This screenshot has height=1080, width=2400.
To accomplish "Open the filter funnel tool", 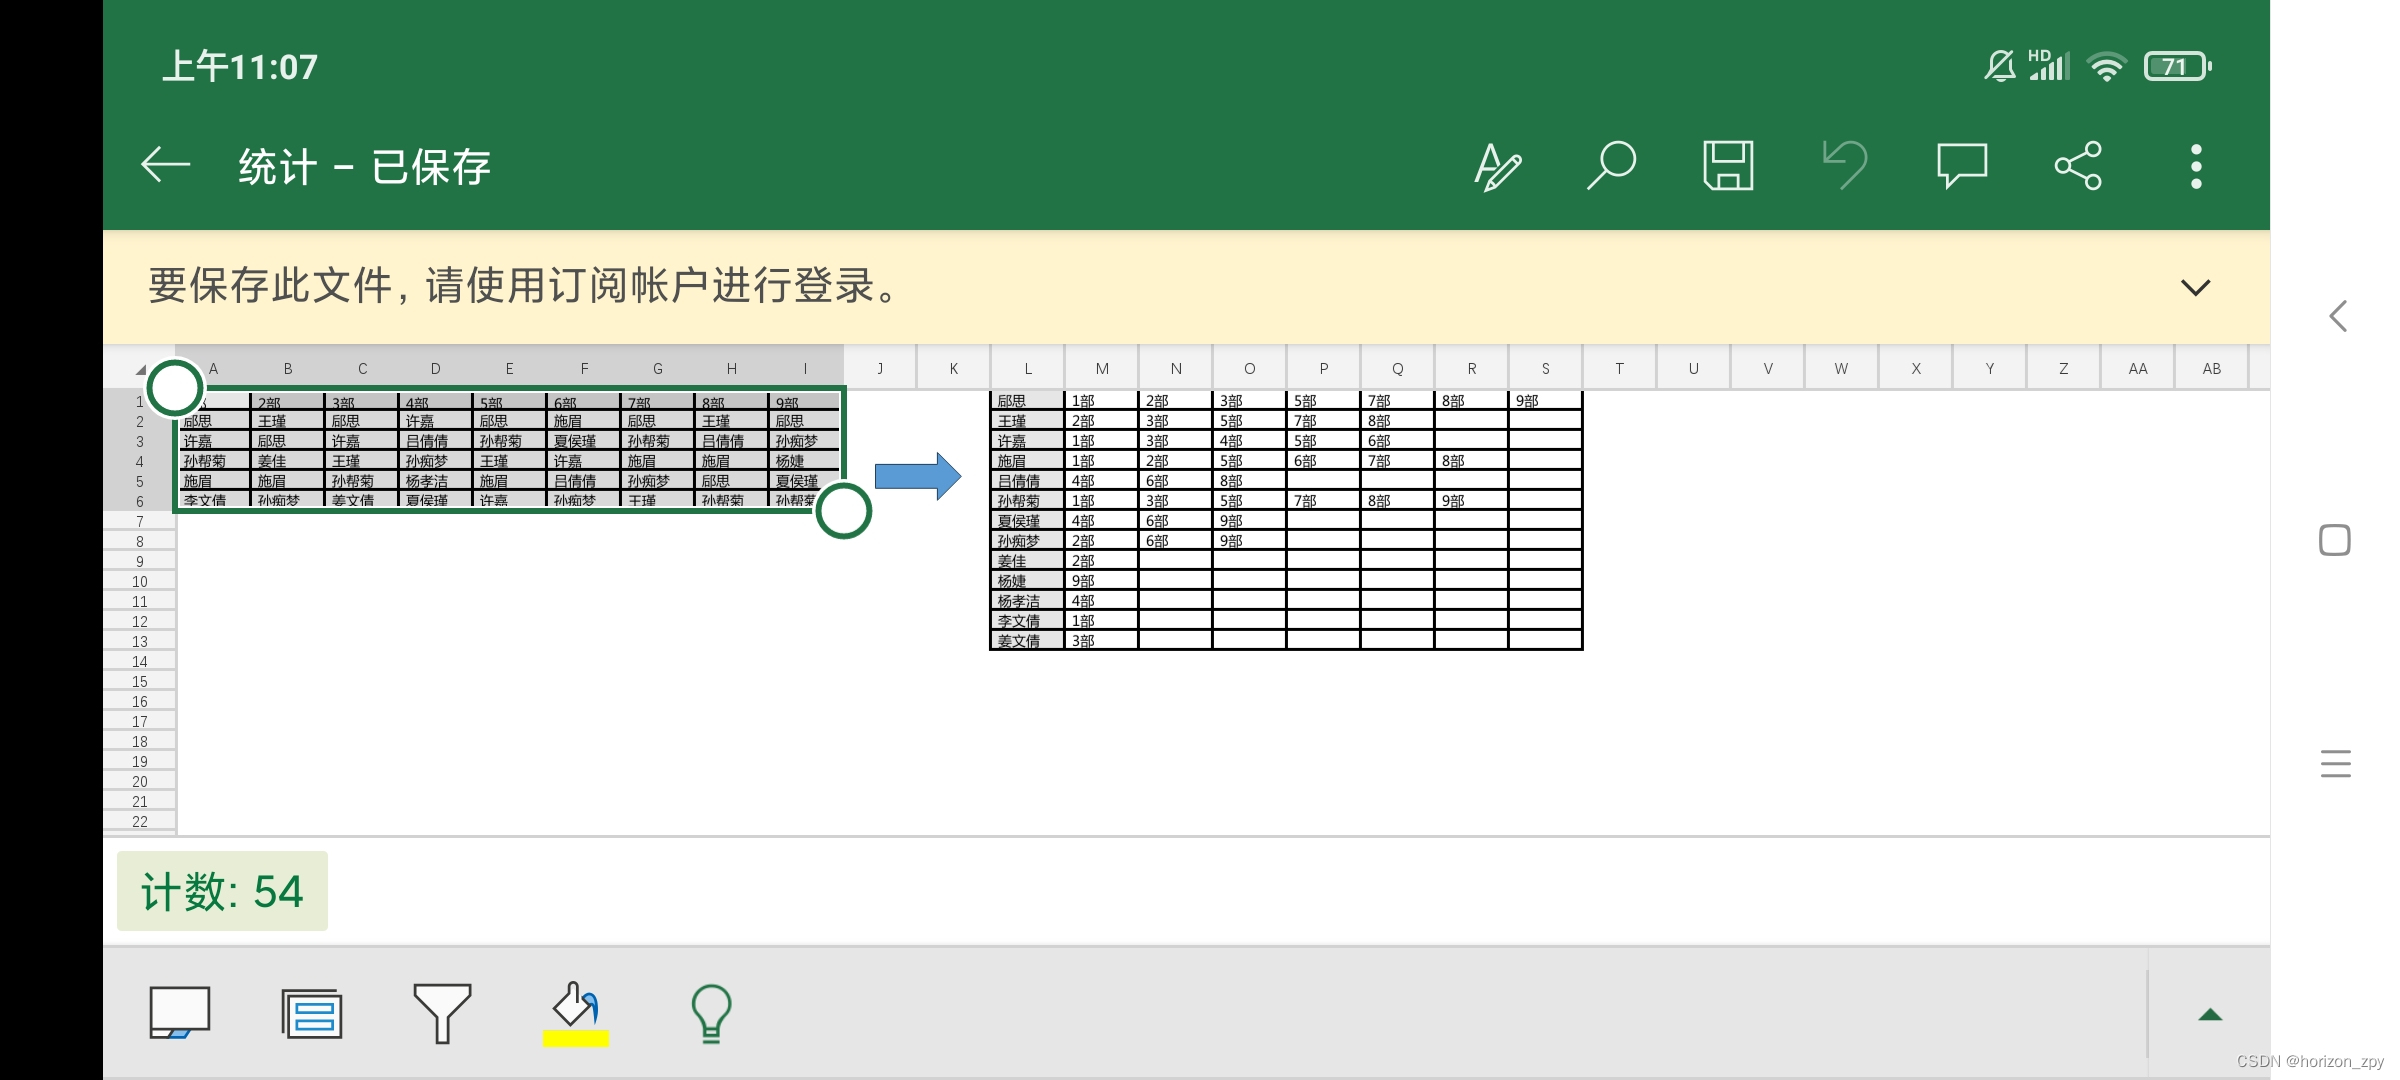I will coord(442,1013).
